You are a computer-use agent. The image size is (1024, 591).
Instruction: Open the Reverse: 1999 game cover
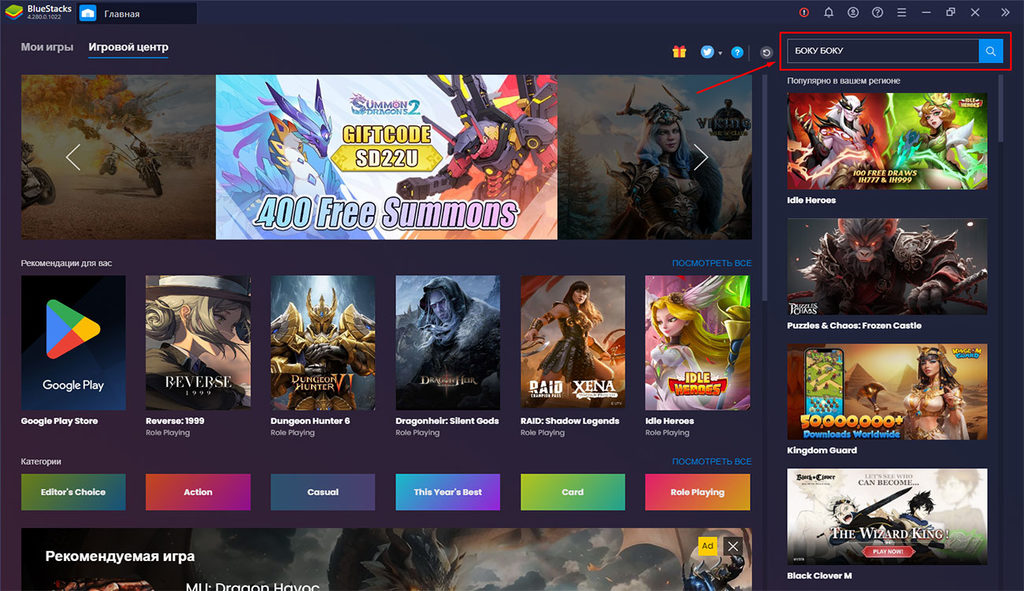(x=198, y=343)
